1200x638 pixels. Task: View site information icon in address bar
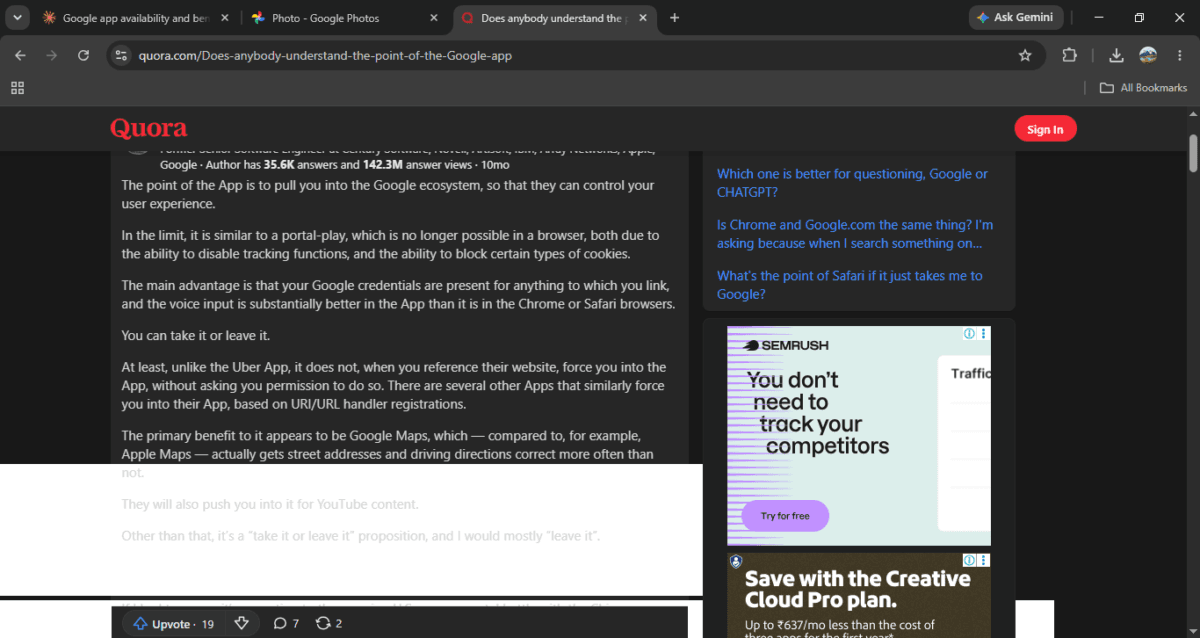pos(121,56)
